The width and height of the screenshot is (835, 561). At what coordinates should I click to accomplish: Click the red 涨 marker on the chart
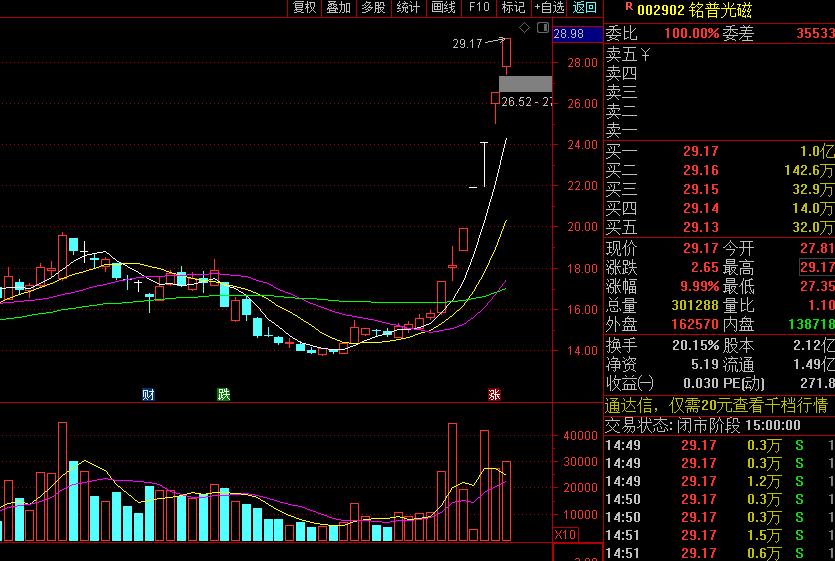pyautogui.click(x=494, y=395)
